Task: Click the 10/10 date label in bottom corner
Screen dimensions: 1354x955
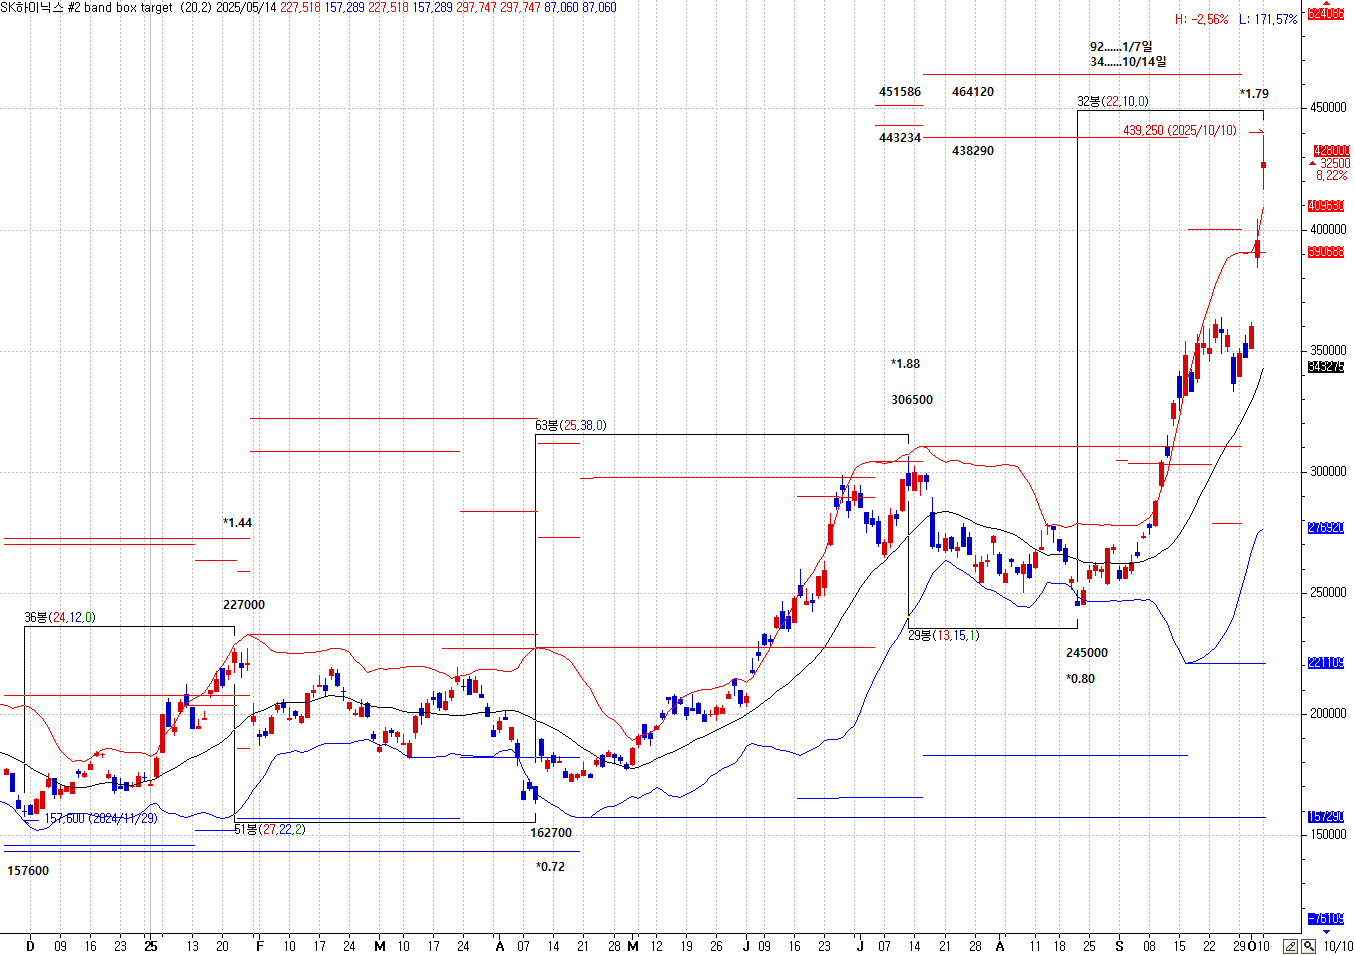Action: click(x=1338, y=946)
